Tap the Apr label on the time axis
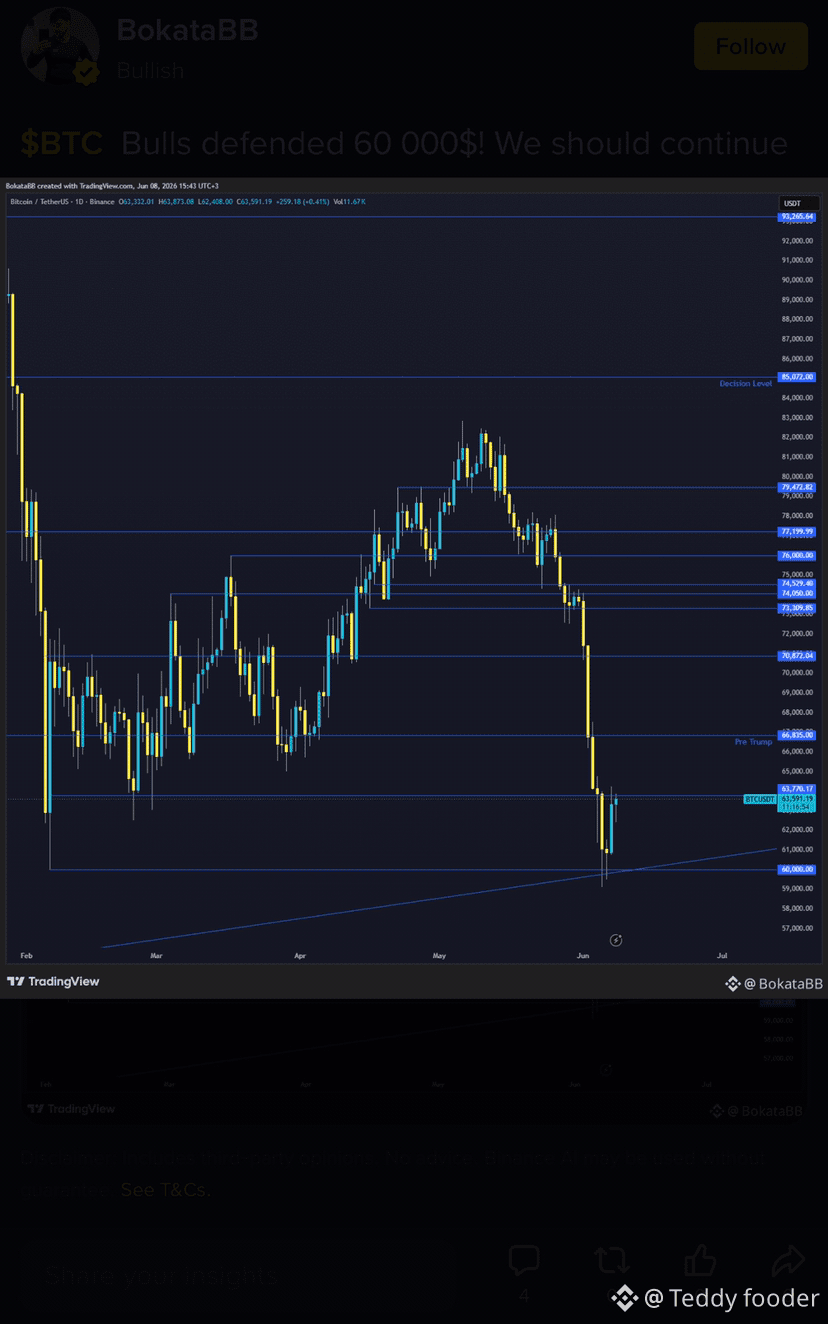This screenshot has width=828, height=1324. coord(300,955)
